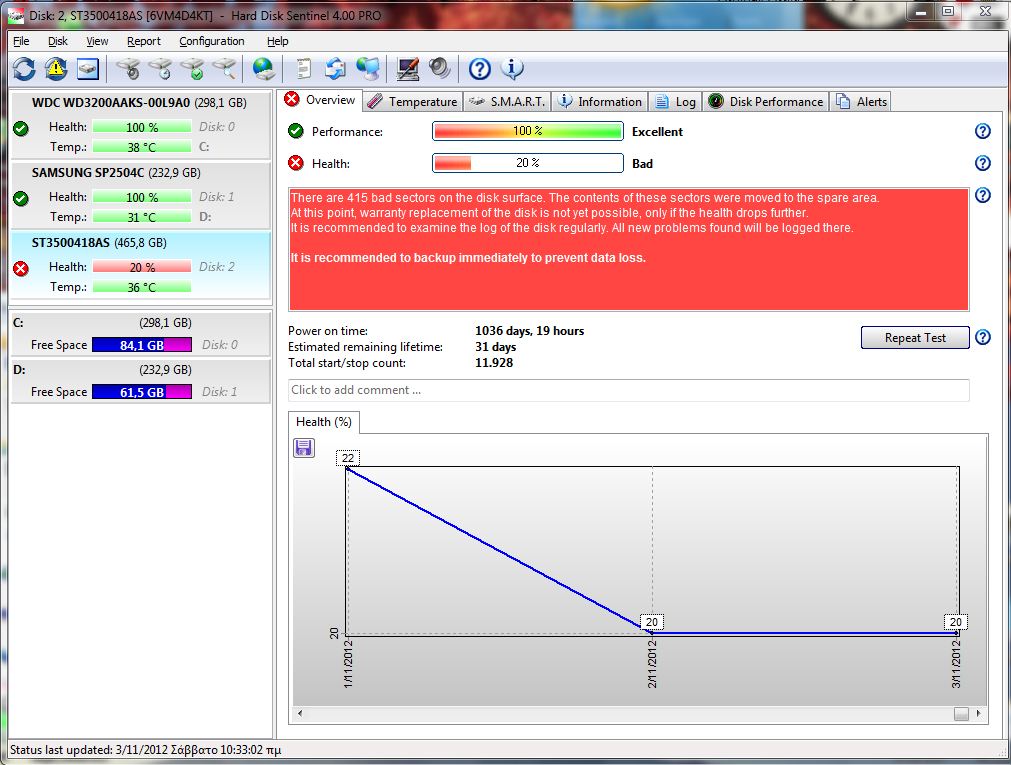Click the '20' label at 3/11/2012 in graph

point(956,622)
